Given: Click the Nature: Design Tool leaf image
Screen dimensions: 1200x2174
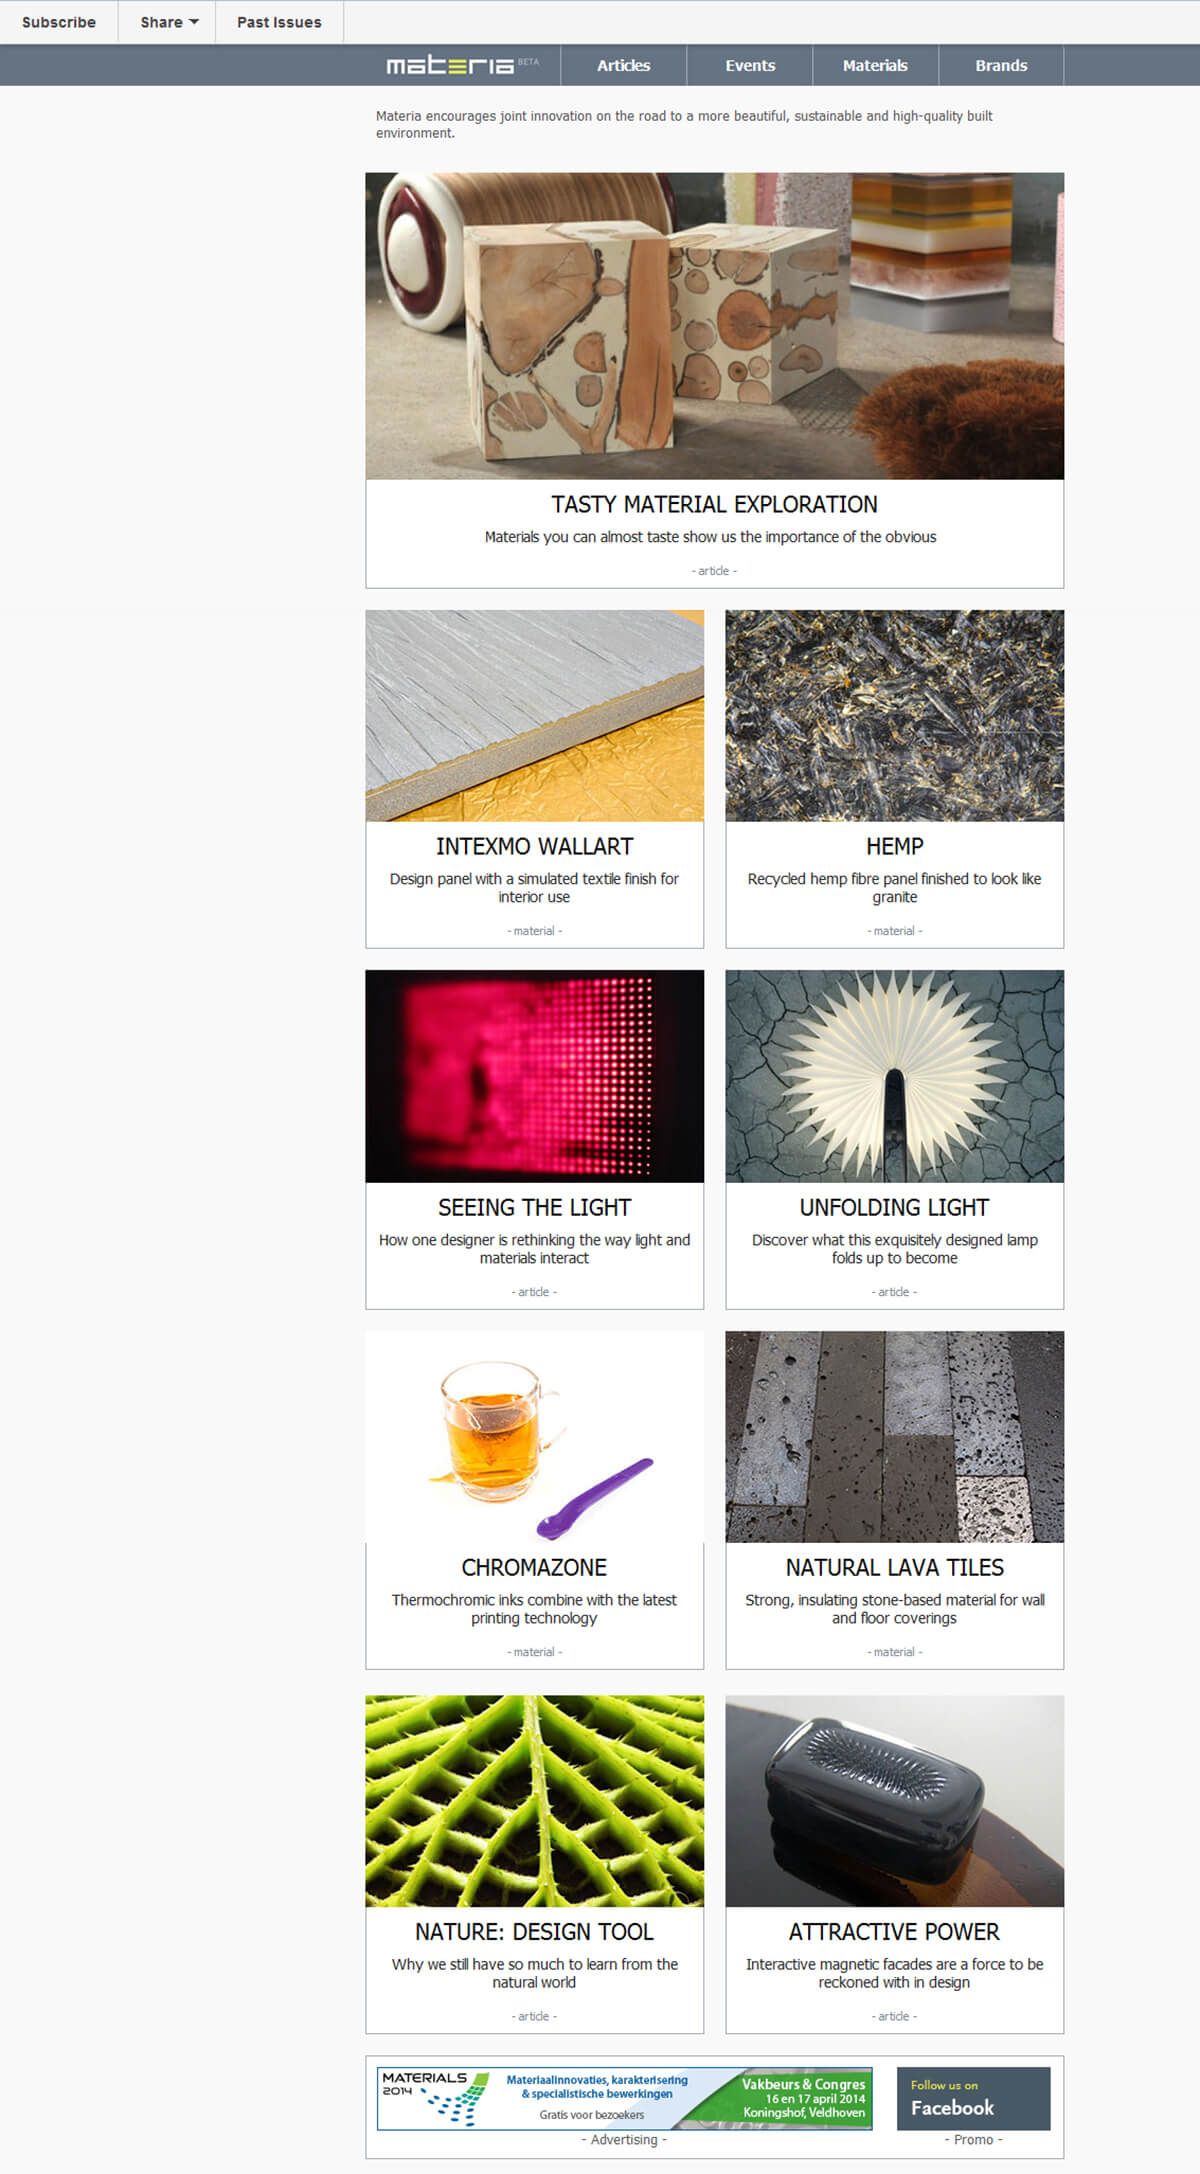Looking at the screenshot, I should pyautogui.click(x=534, y=1801).
